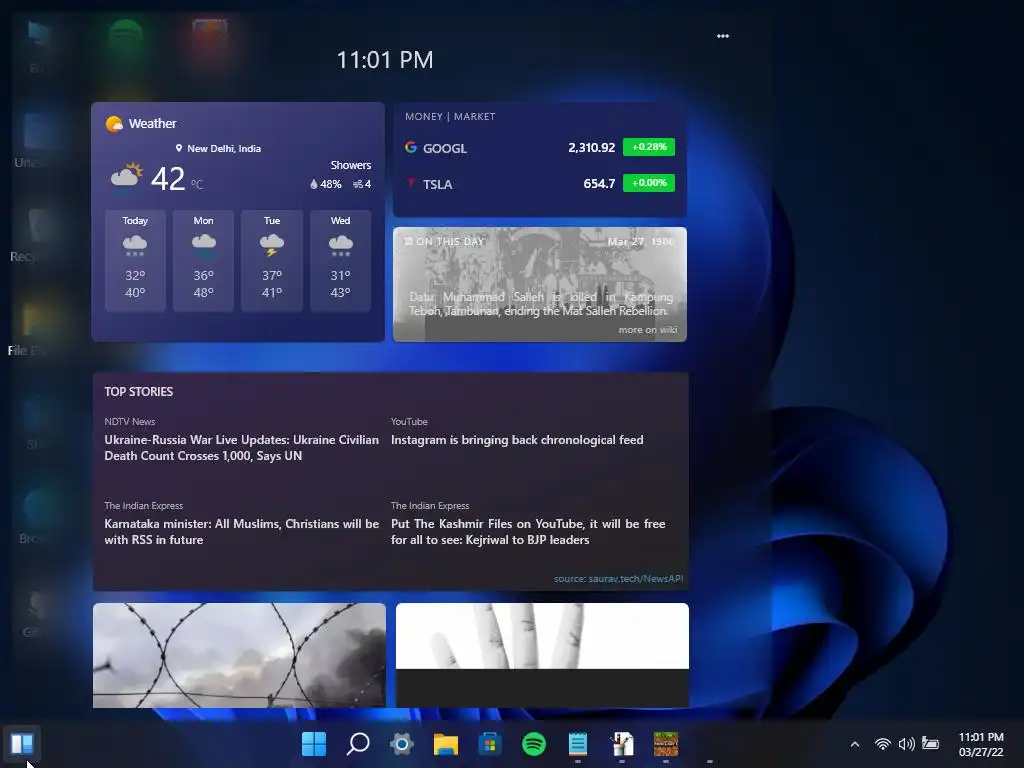Select the Today forecast card
This screenshot has height=768, width=1024.
coord(135,260)
